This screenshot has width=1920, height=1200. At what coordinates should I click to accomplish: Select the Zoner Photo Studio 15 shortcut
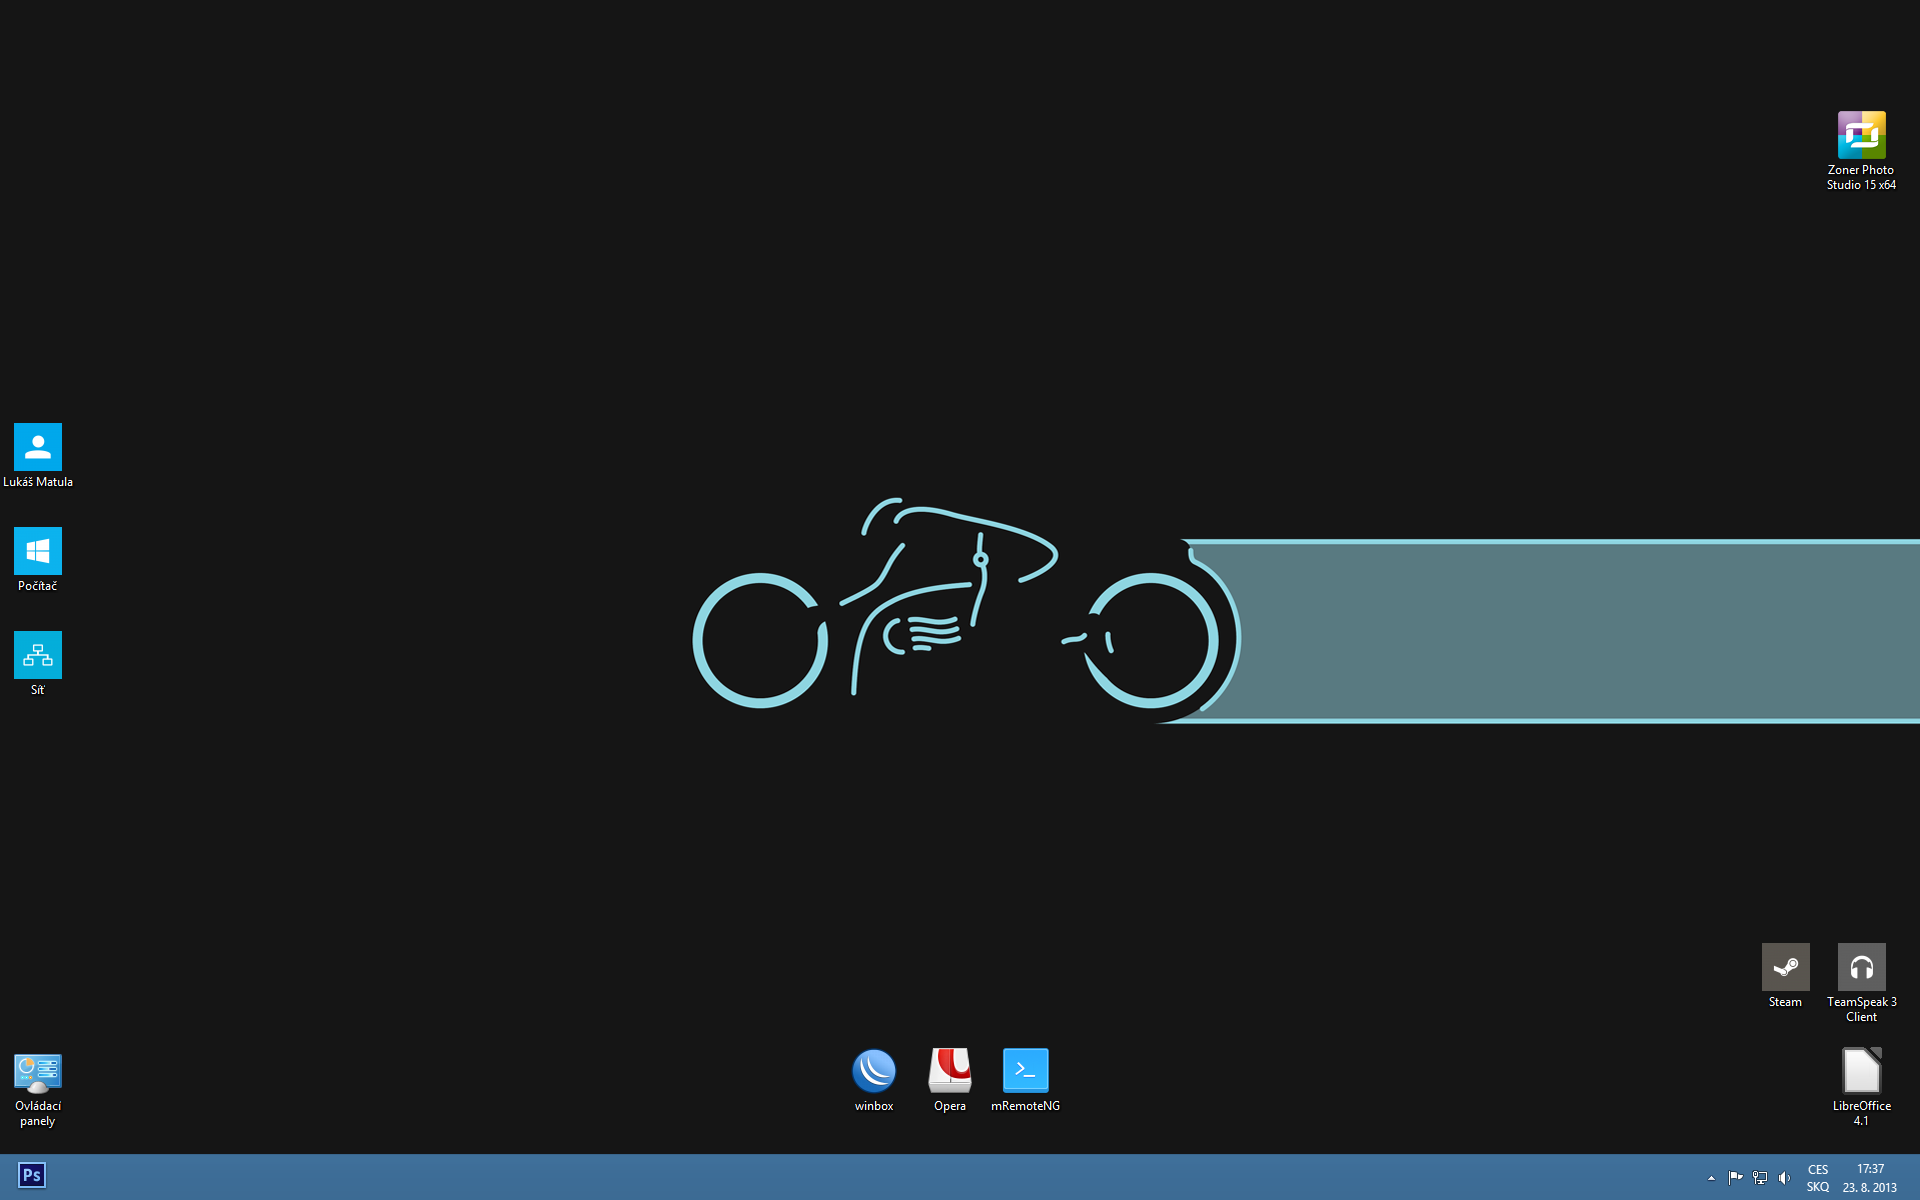[x=1861, y=136]
